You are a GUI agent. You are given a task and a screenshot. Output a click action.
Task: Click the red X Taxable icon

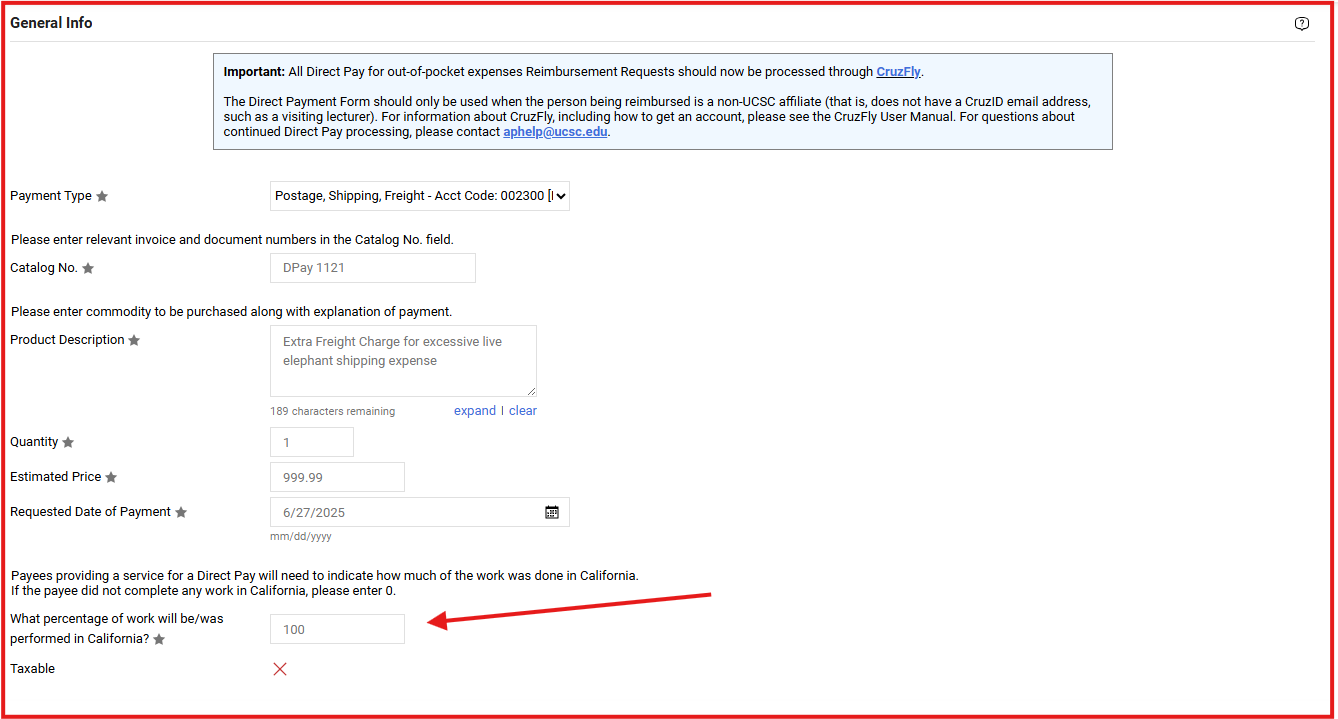click(x=280, y=669)
